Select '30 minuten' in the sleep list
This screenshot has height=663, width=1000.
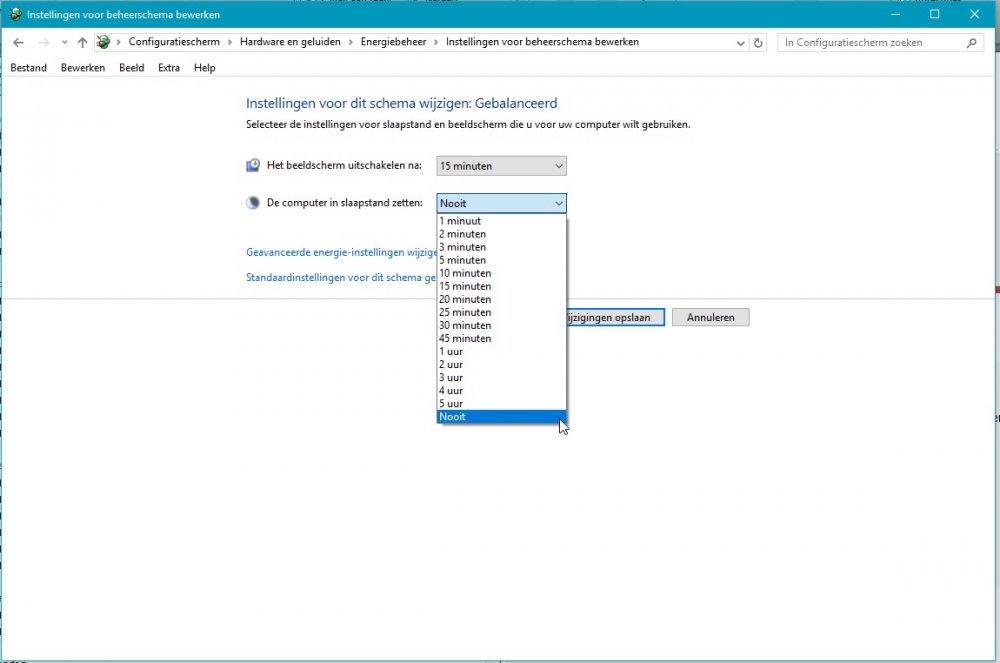(465, 325)
